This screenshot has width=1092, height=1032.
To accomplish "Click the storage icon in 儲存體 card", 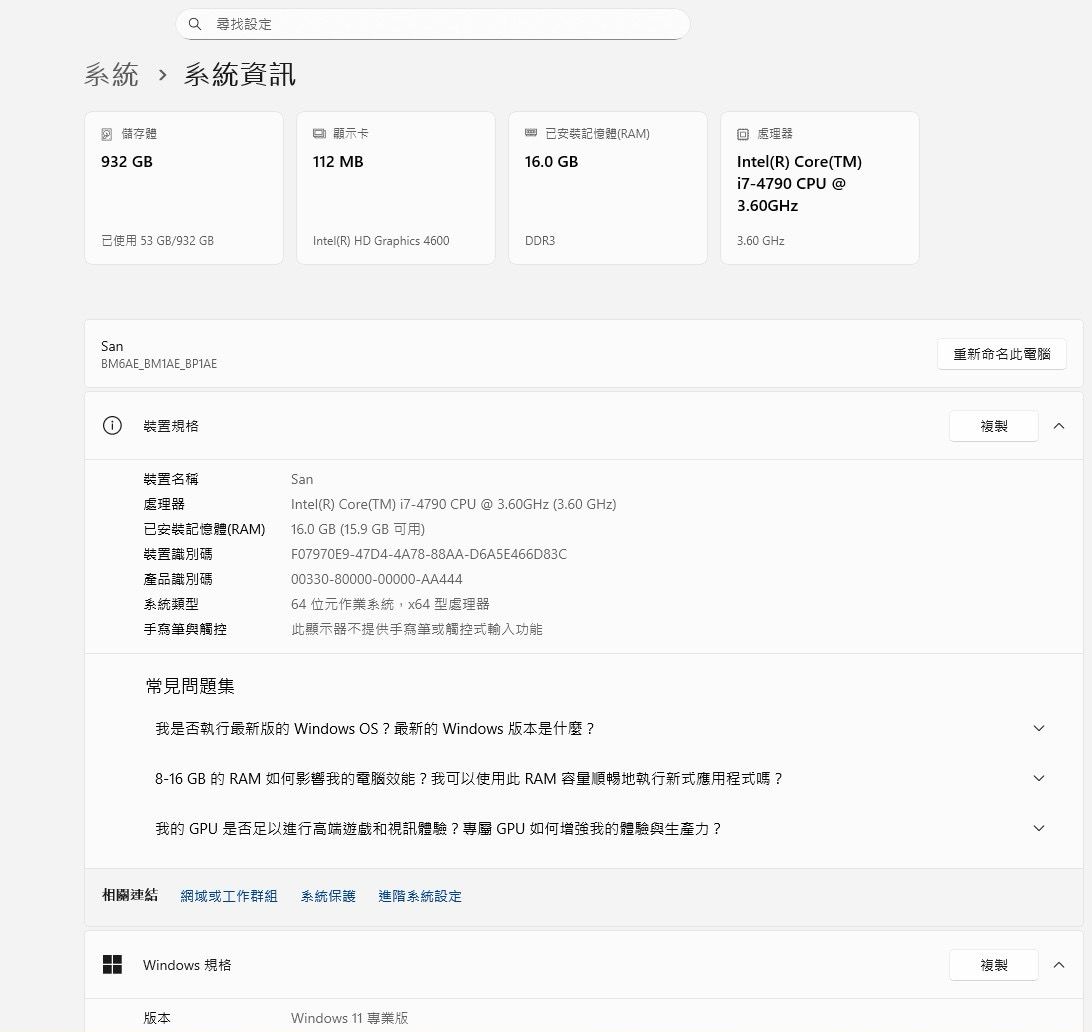I will pos(107,134).
